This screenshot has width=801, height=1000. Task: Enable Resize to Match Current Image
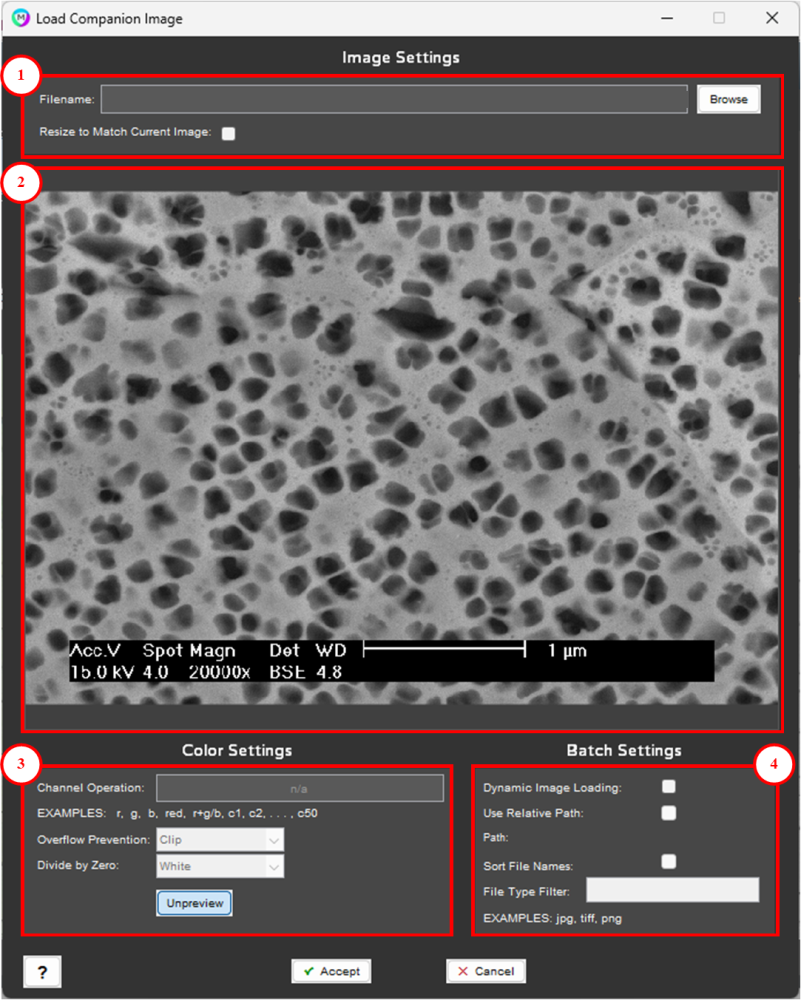[x=228, y=132]
